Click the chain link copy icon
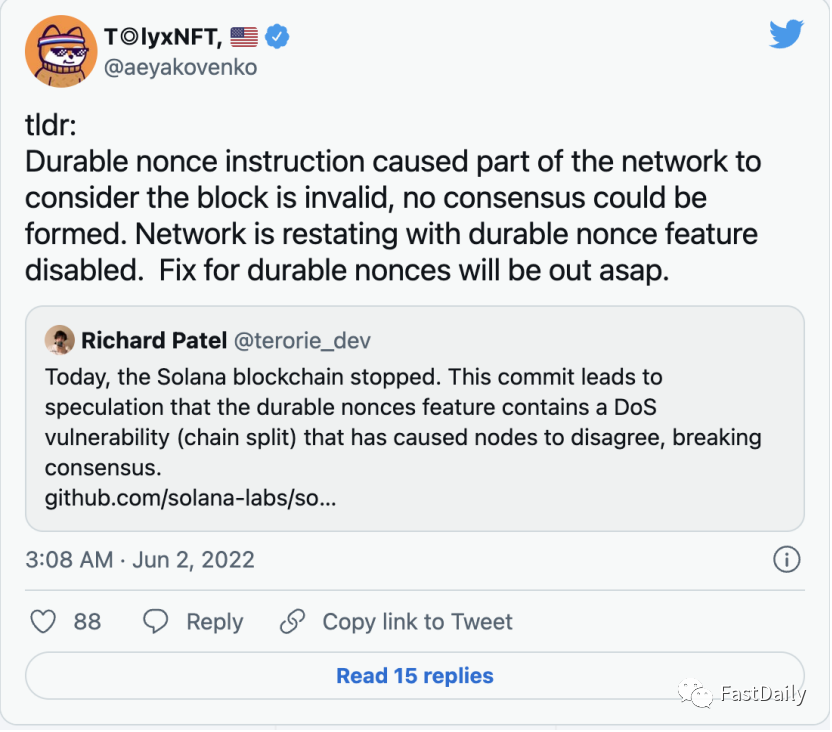 click(292, 621)
